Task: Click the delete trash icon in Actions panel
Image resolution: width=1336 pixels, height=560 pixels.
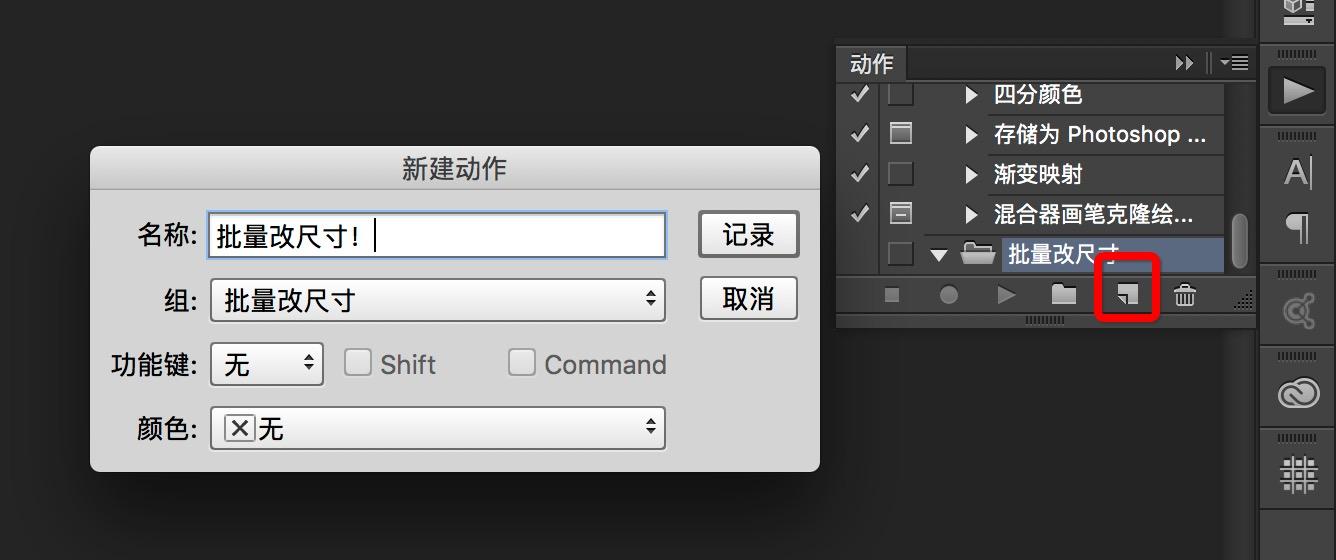Action: 1185,295
